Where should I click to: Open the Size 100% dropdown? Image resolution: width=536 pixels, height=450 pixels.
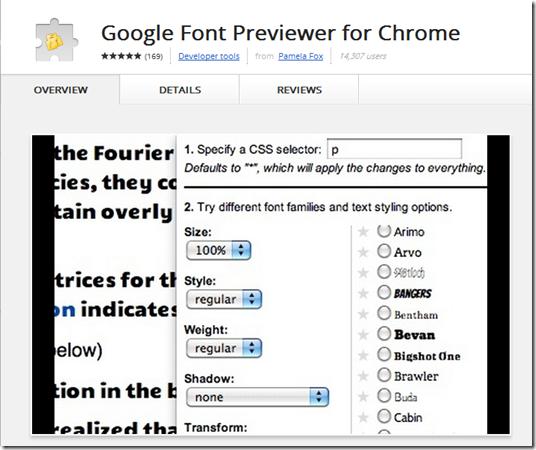tap(218, 250)
